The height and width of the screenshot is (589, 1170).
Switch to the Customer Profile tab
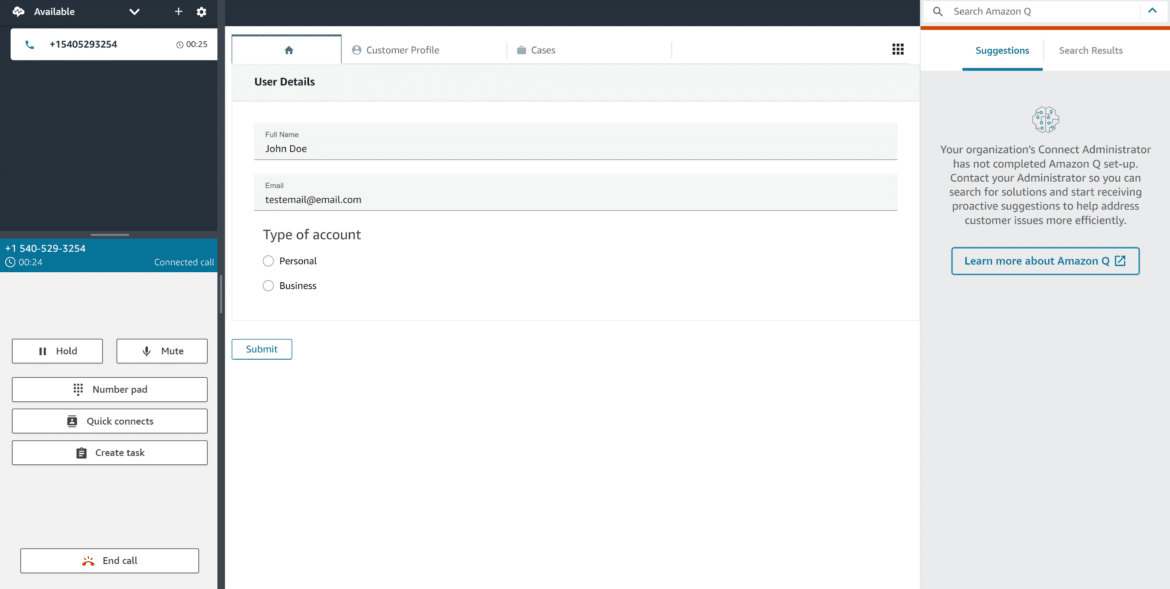point(400,48)
